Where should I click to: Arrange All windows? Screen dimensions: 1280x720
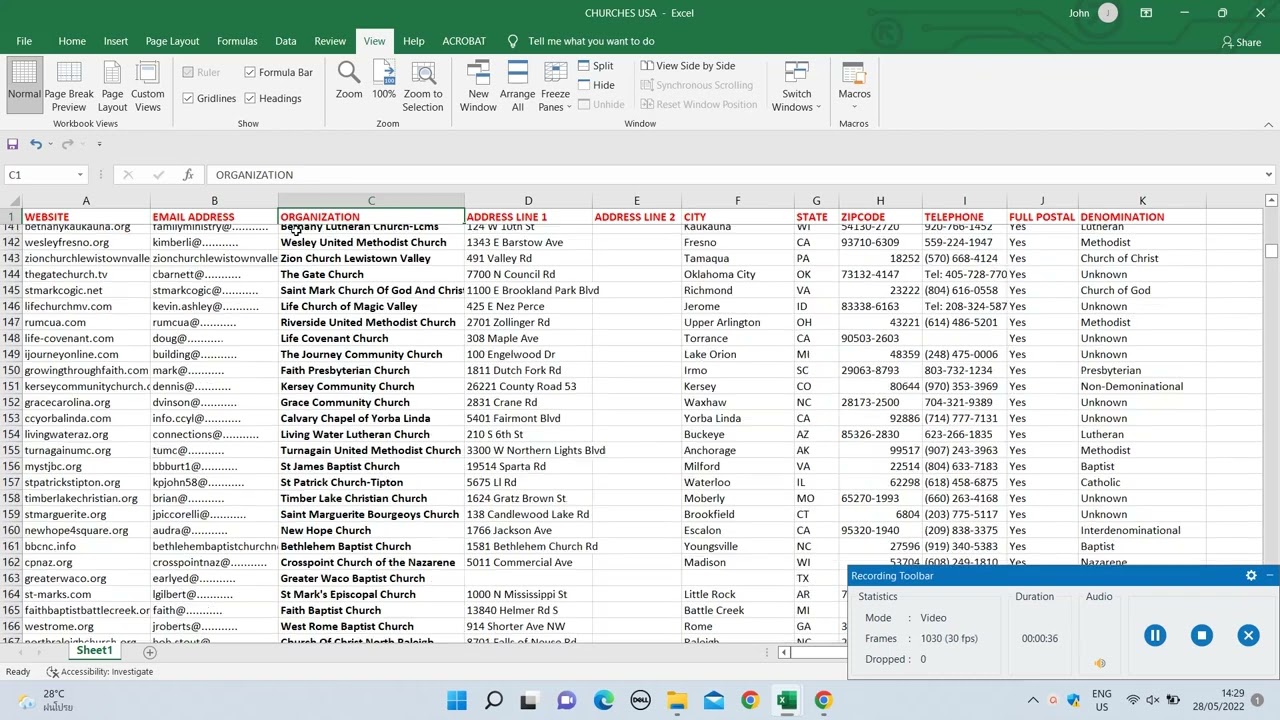coord(517,86)
